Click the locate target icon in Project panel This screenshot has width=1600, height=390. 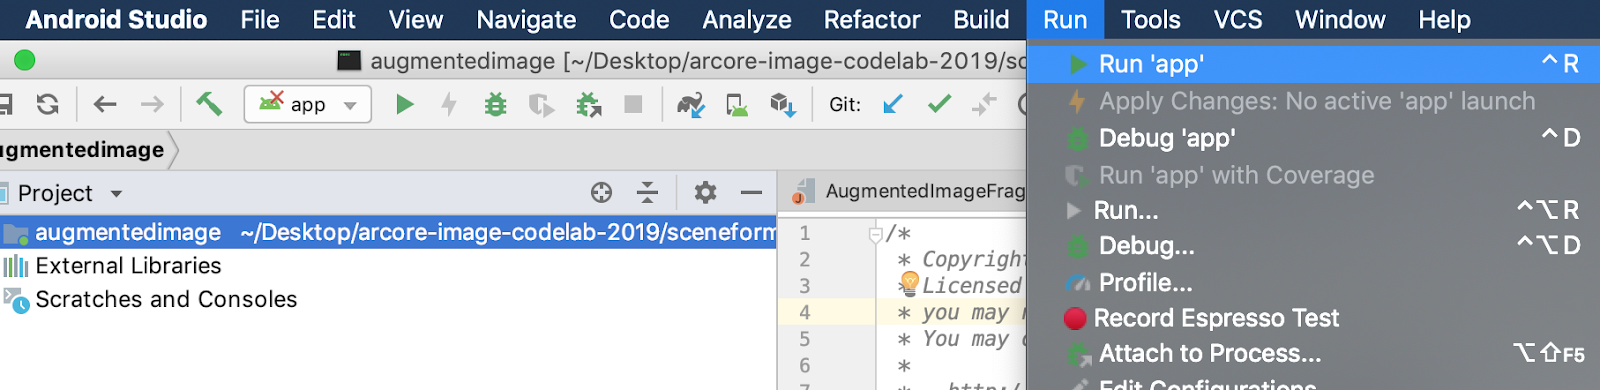601,193
